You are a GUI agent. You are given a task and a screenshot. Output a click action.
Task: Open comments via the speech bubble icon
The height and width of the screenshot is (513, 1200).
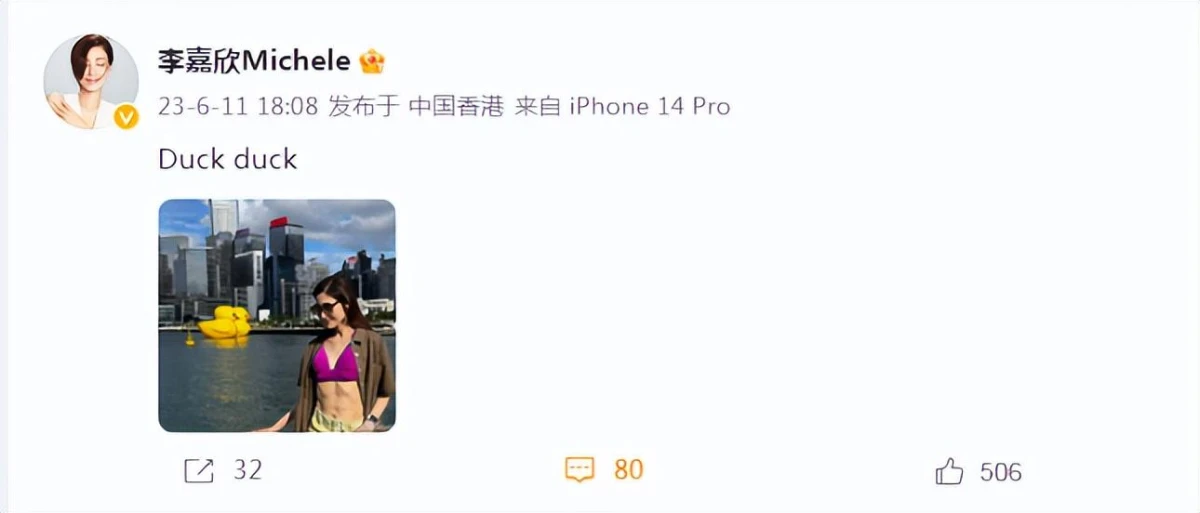(580, 470)
